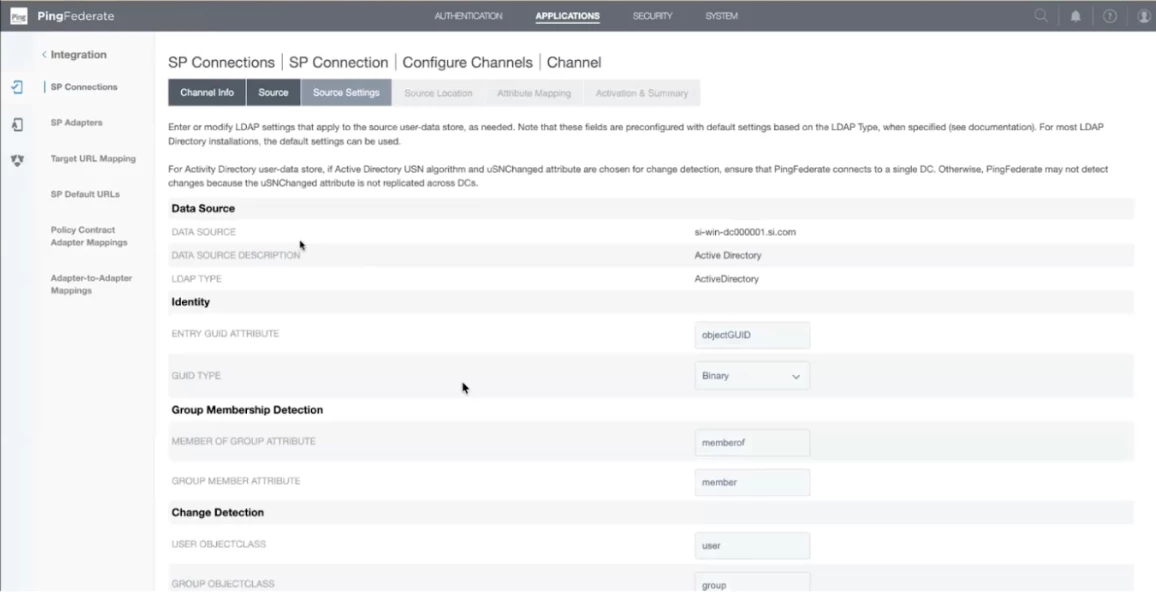Select the Source Settings tab
The height and width of the screenshot is (602, 1156).
[x=346, y=93]
